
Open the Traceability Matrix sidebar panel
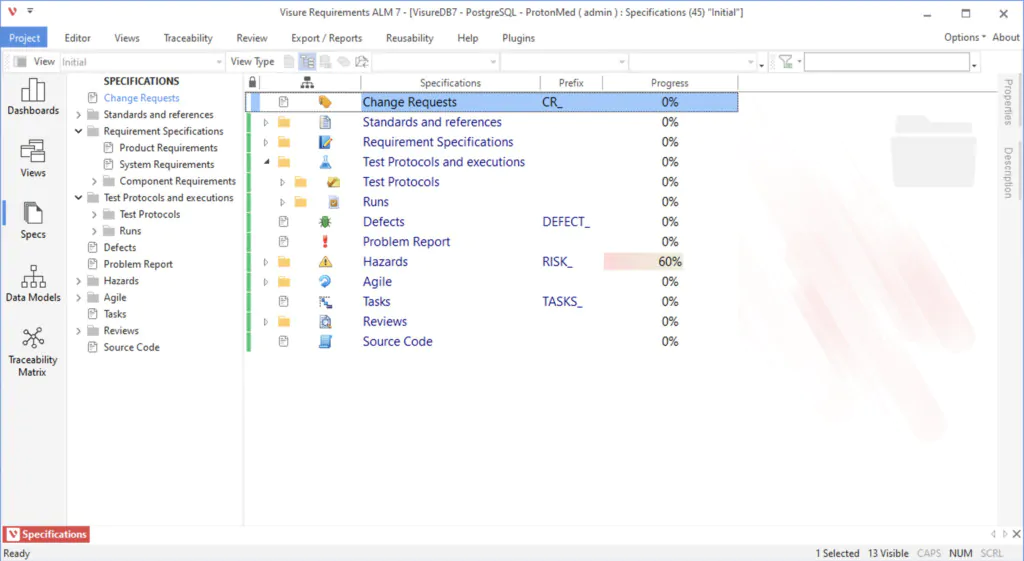pyautogui.click(x=33, y=351)
